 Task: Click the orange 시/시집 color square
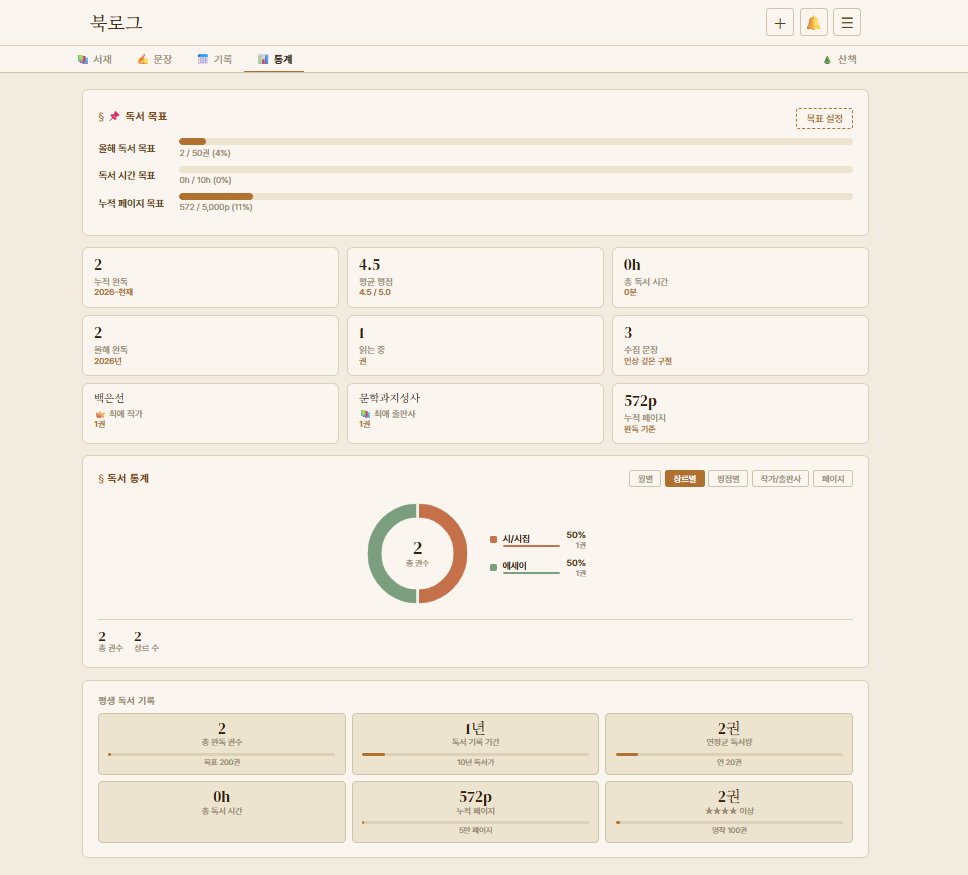492,538
